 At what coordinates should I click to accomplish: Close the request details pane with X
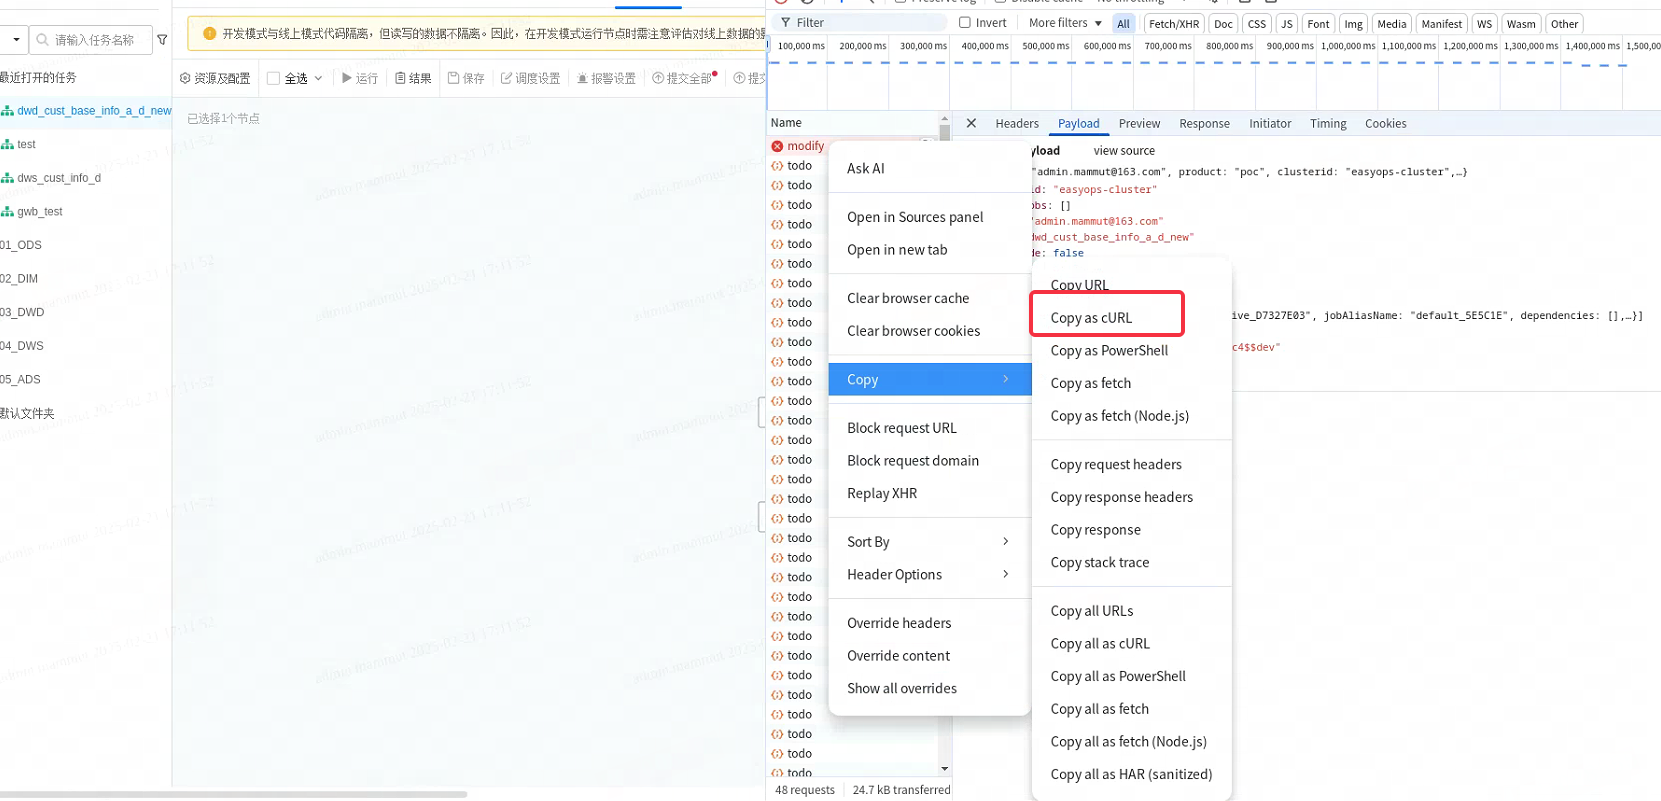[x=971, y=123]
